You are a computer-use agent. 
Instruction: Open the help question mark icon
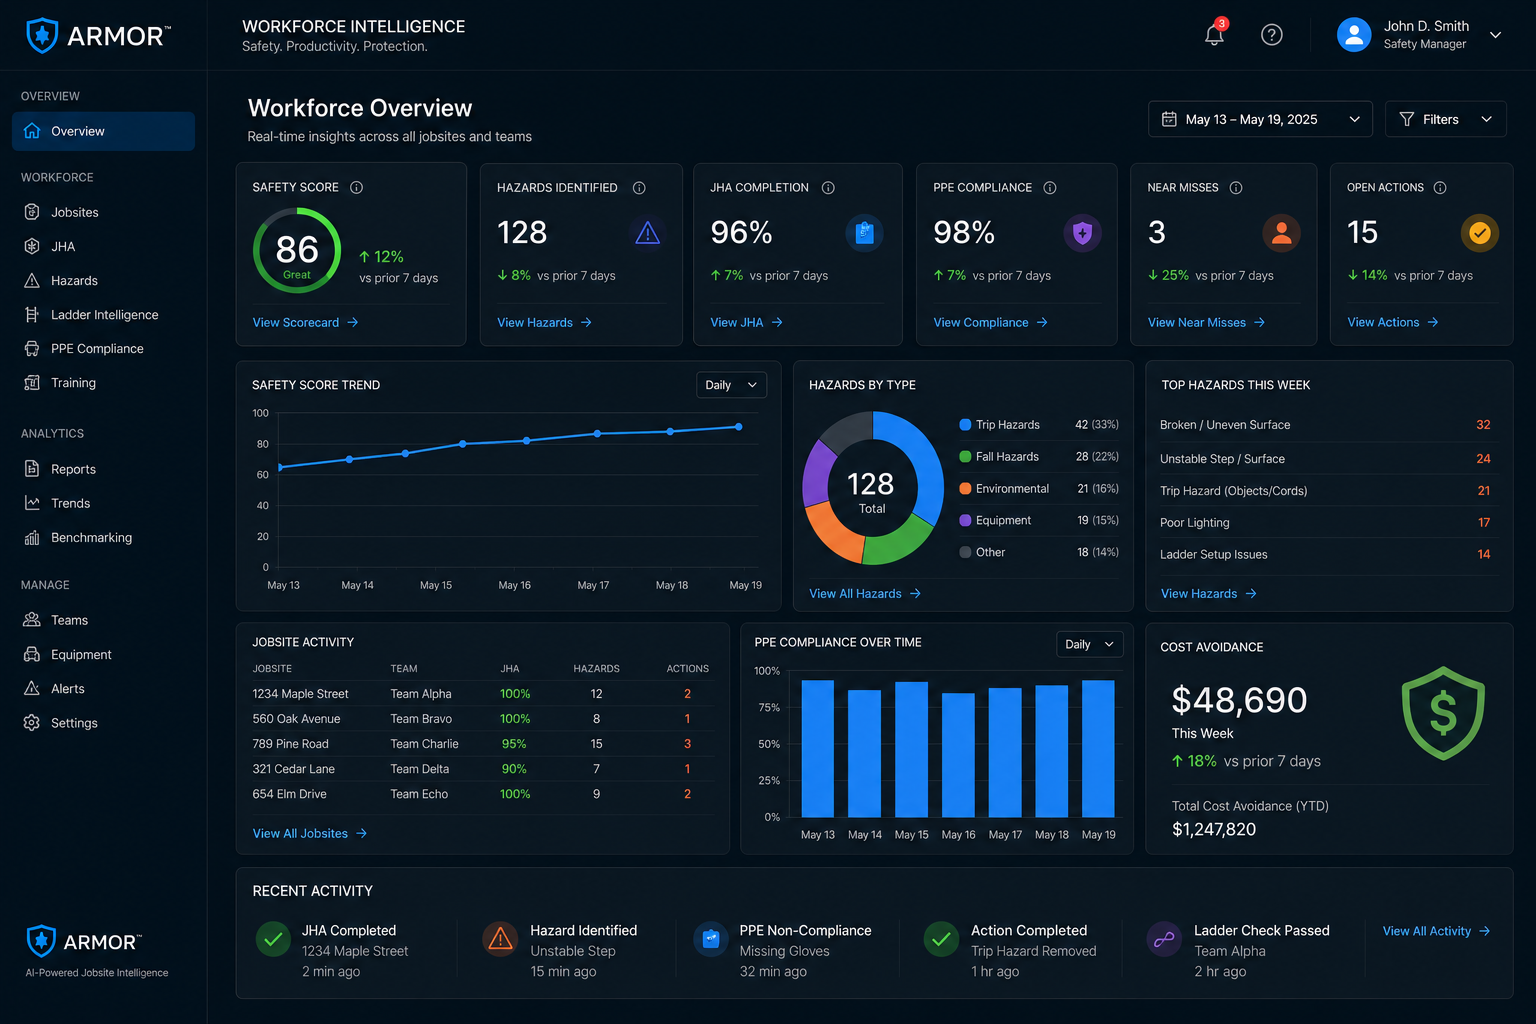(x=1272, y=35)
